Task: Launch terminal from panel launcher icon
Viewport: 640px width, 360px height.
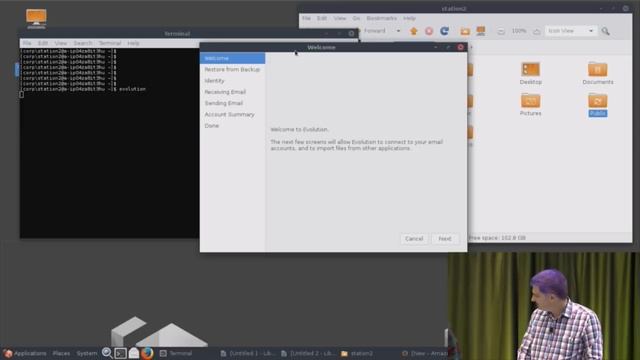Action: click(120, 353)
